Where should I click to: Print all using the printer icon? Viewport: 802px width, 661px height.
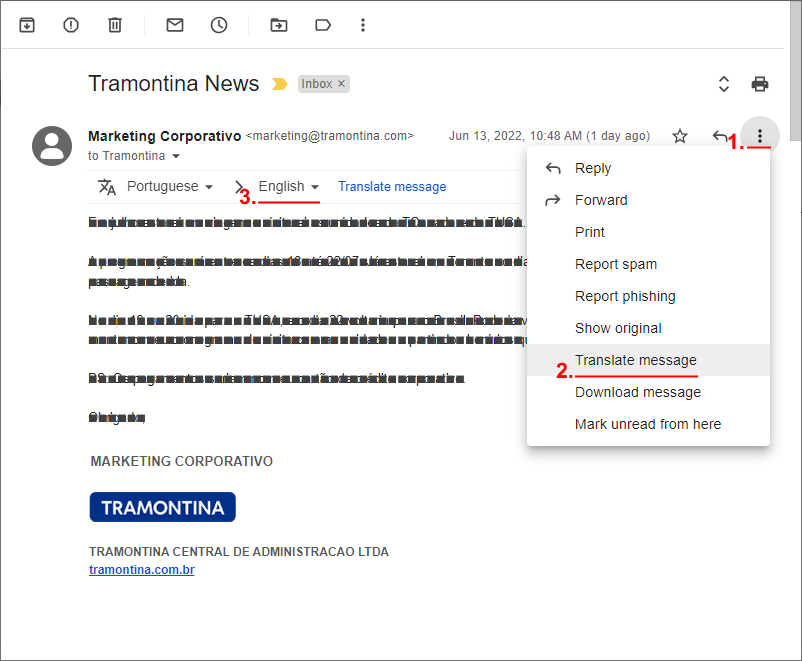(x=760, y=84)
